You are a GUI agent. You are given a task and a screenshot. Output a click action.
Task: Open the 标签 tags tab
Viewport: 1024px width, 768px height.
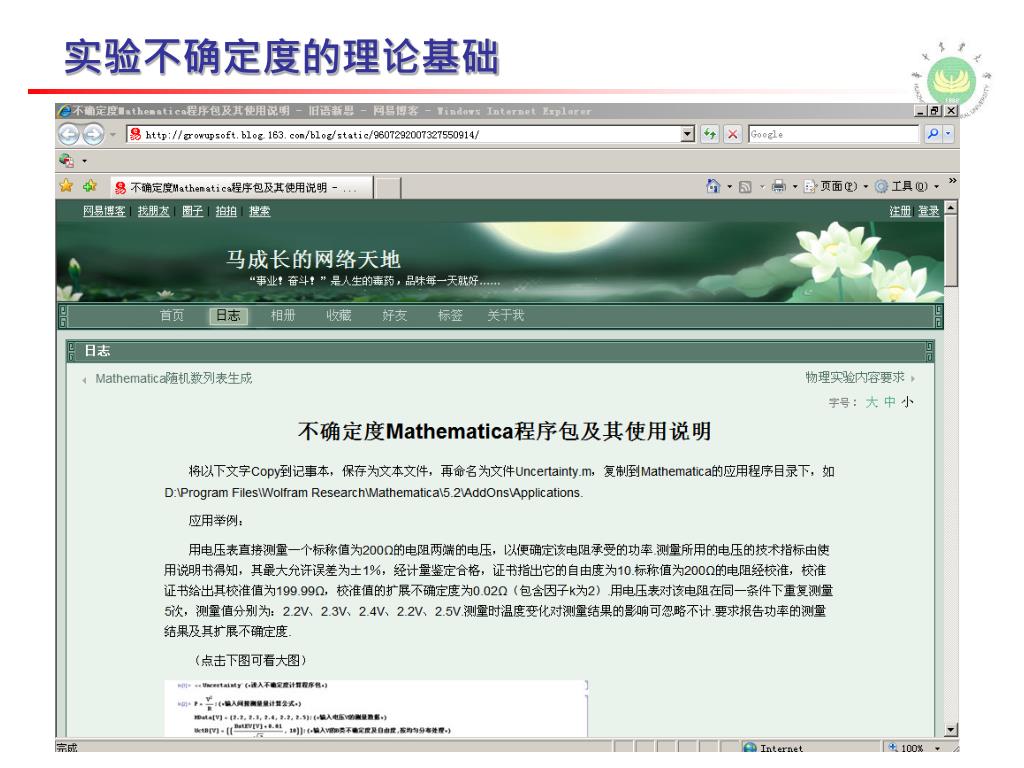[x=450, y=315]
